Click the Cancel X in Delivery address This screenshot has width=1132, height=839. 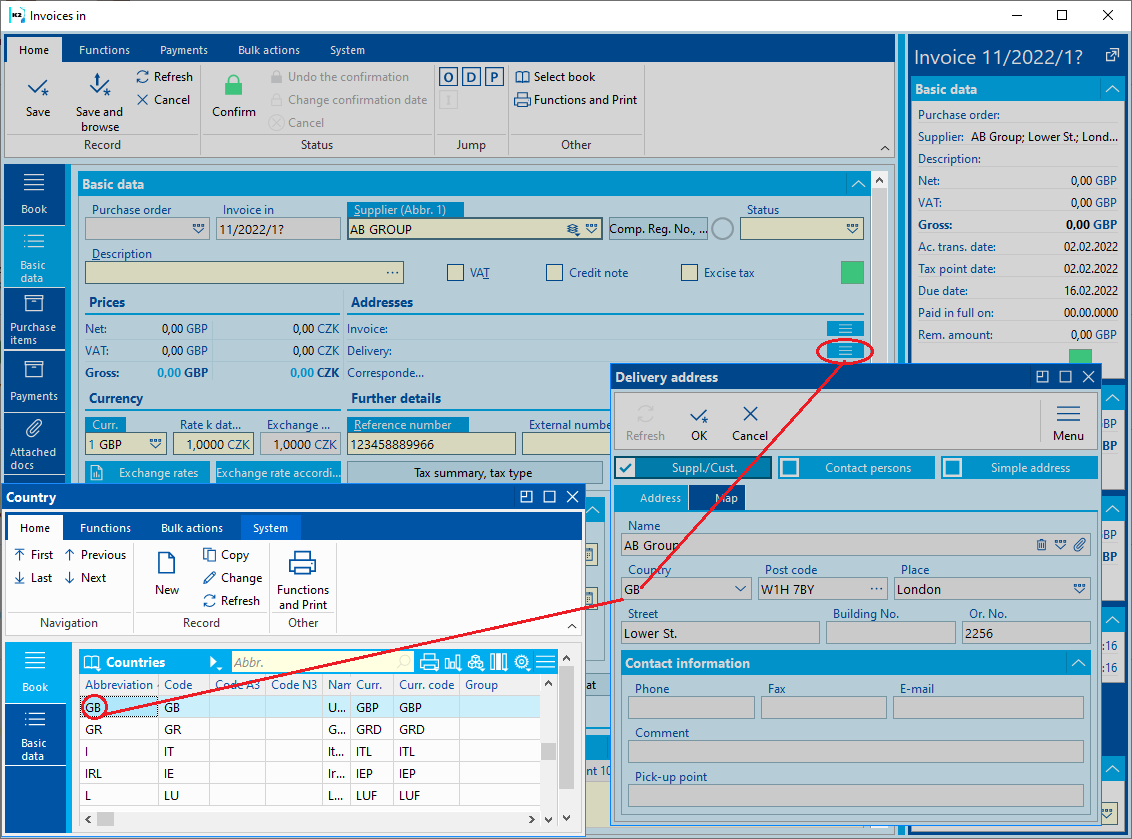point(750,424)
